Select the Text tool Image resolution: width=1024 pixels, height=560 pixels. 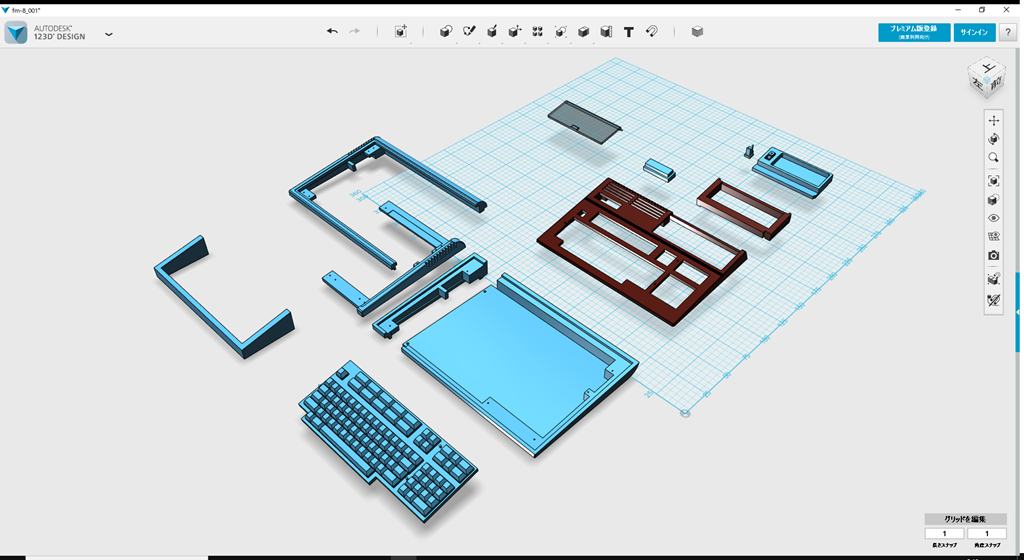tap(629, 32)
